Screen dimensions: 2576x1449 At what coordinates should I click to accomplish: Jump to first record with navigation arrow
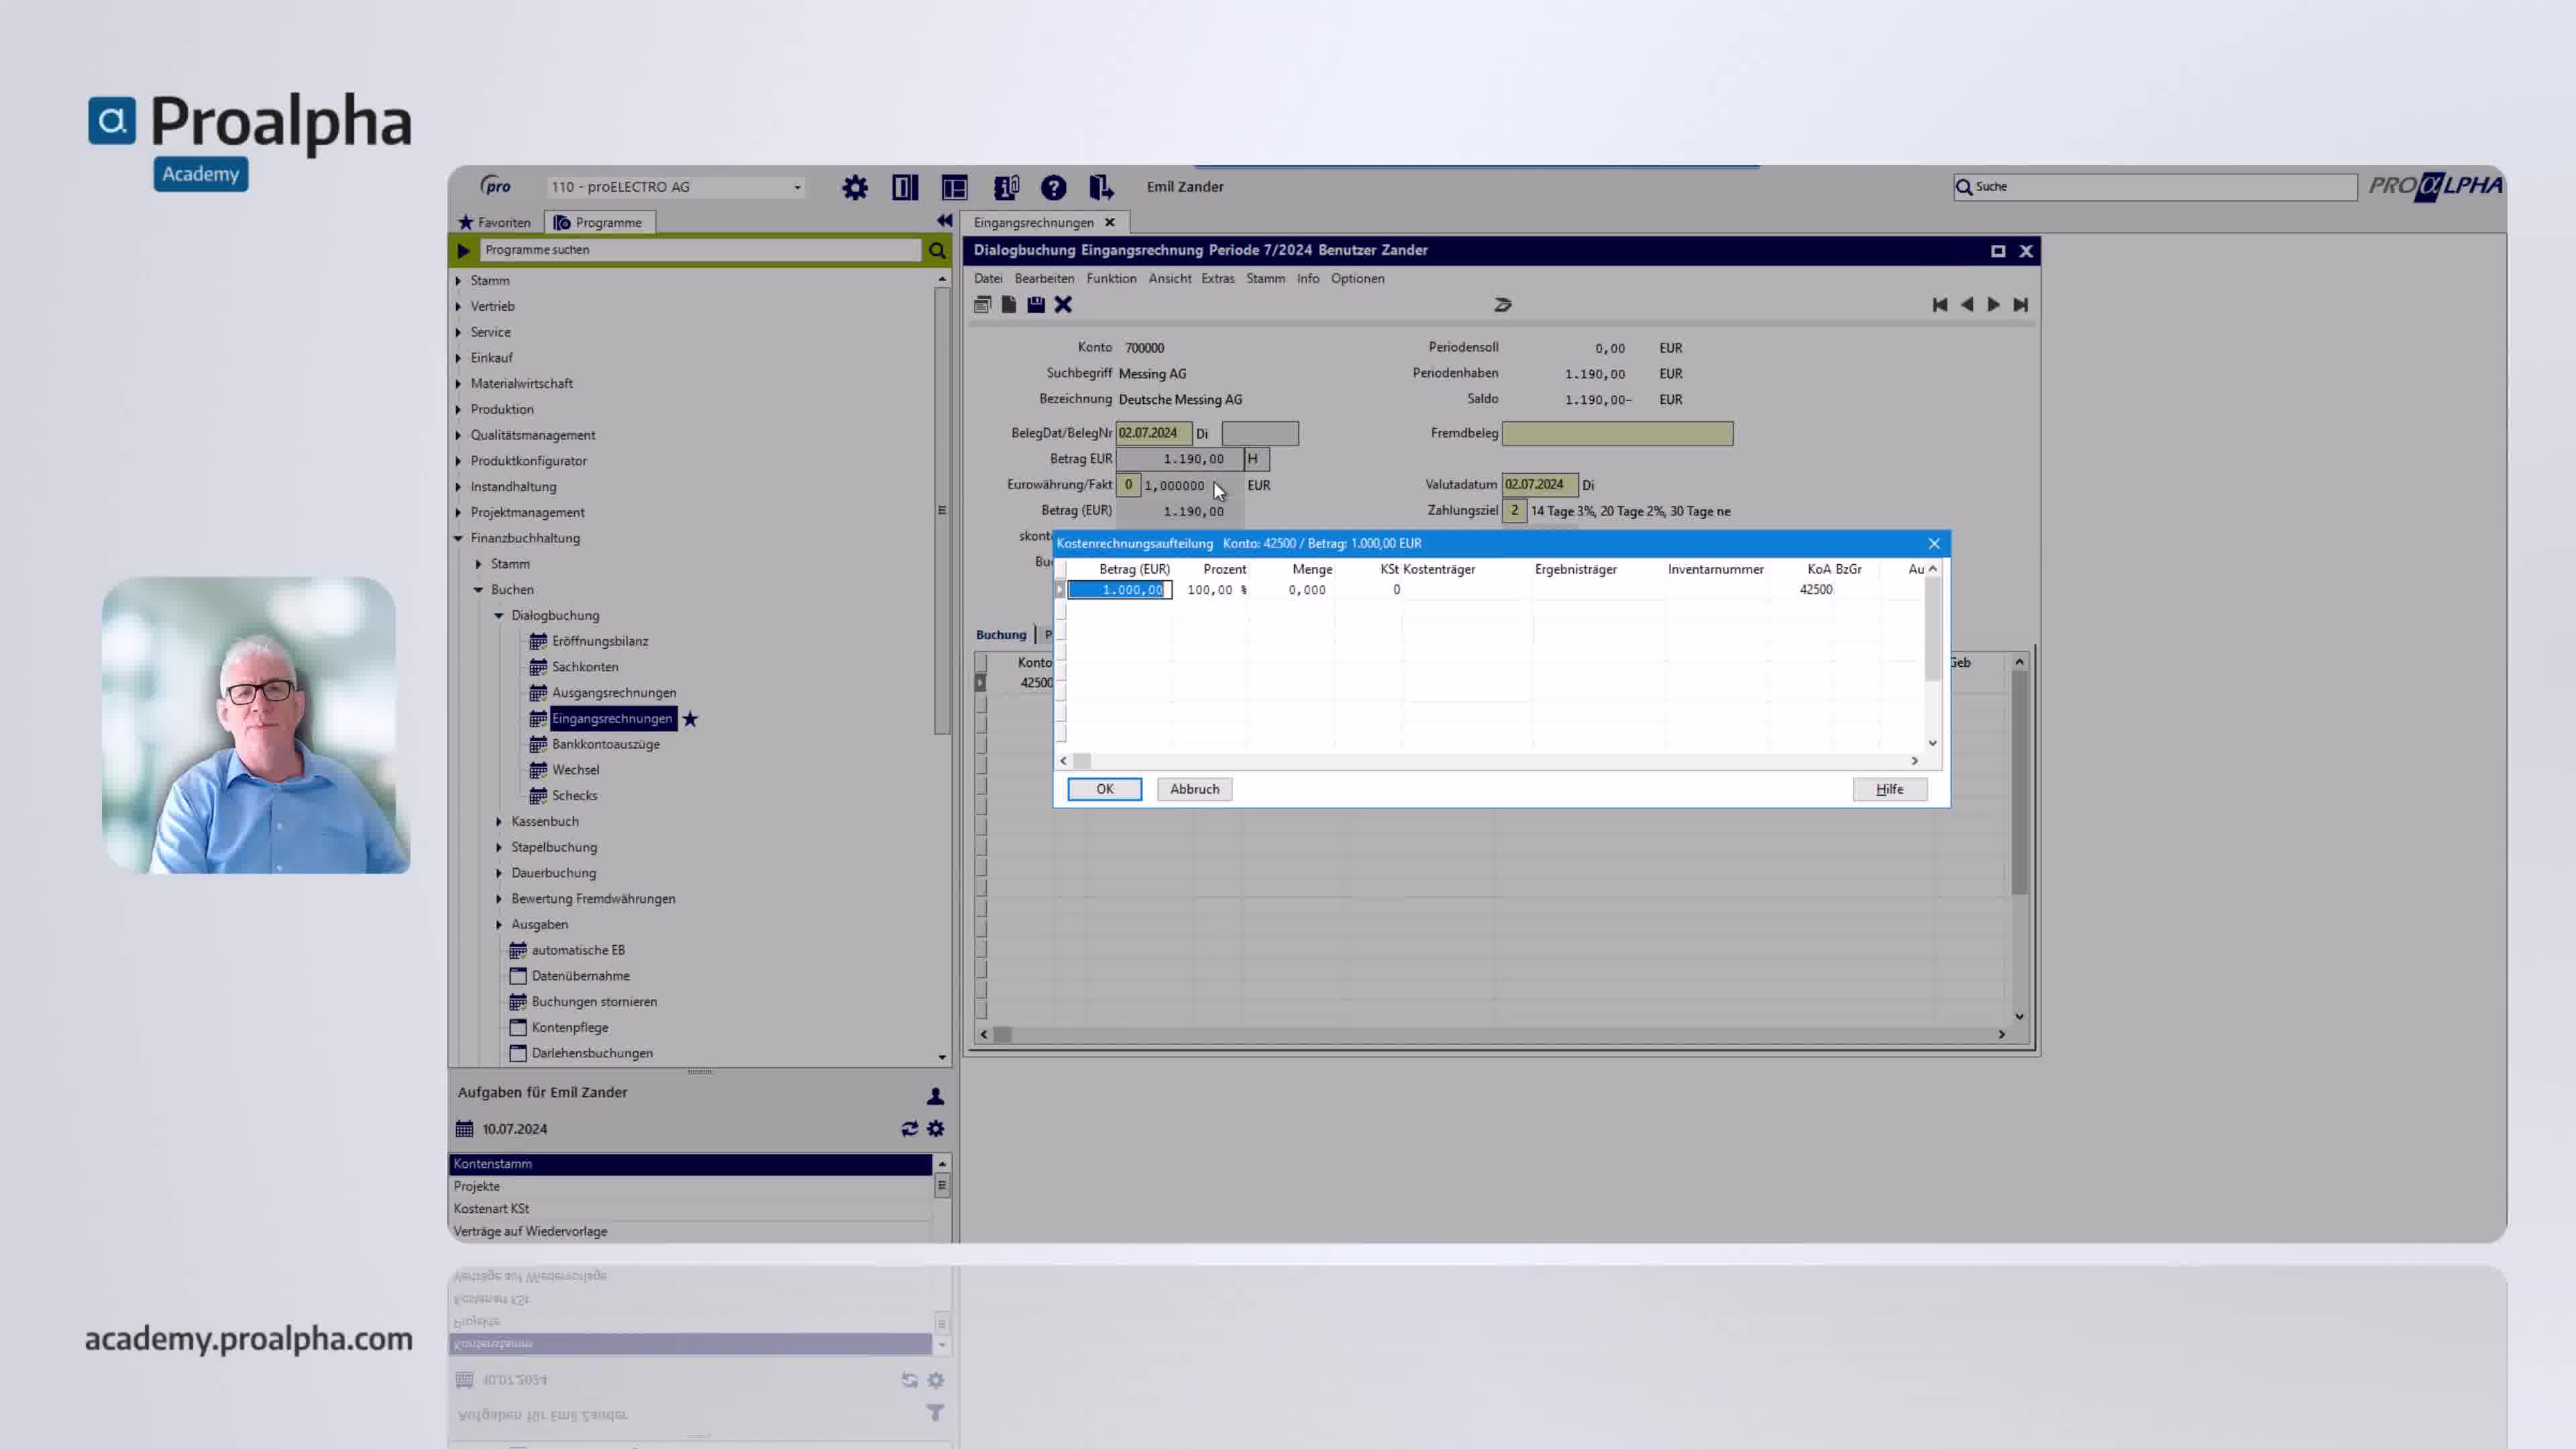coord(1939,304)
